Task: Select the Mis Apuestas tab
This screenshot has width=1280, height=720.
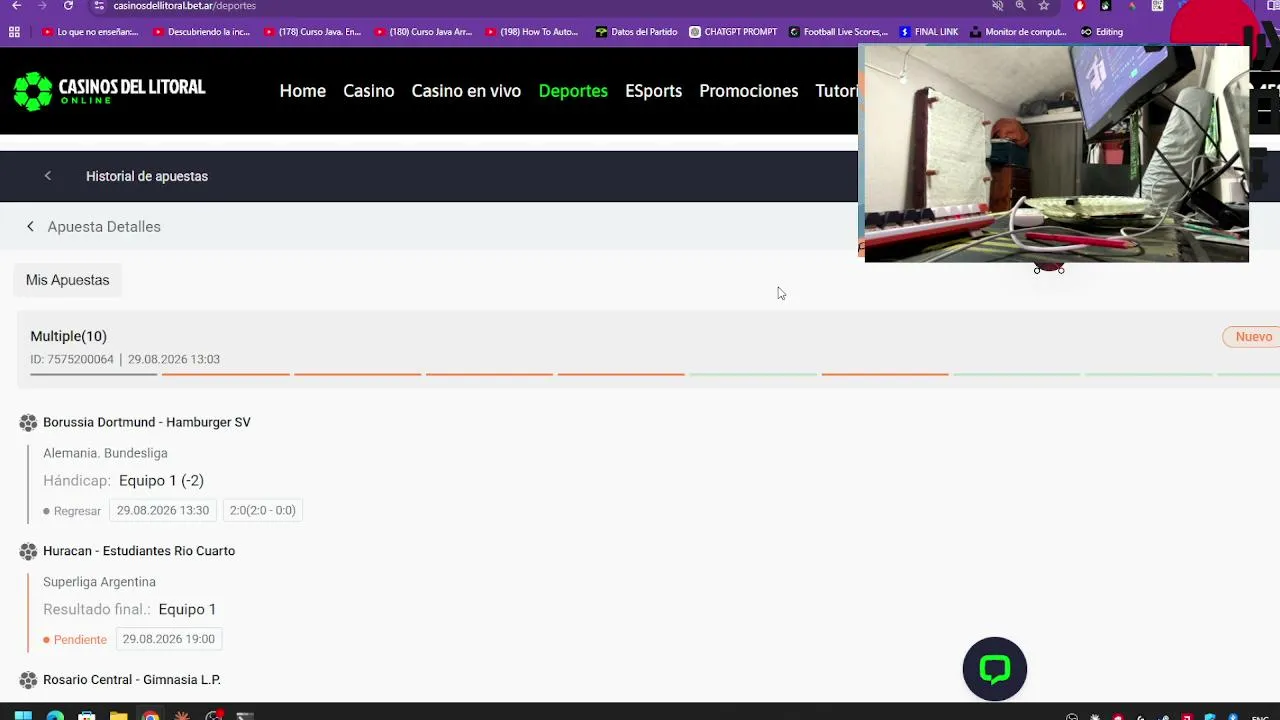Action: point(67,280)
